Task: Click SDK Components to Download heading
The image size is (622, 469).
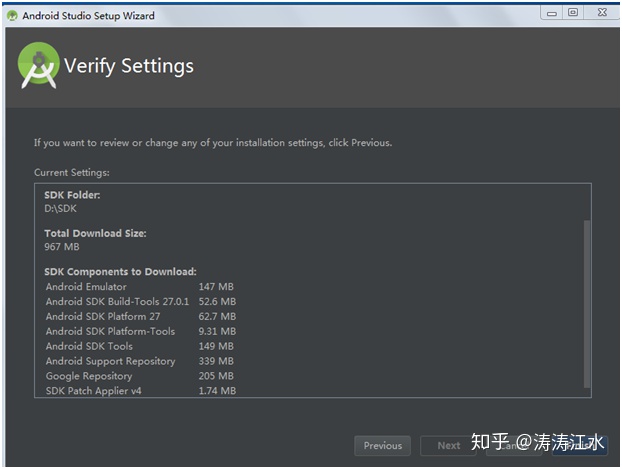Action: [120, 272]
